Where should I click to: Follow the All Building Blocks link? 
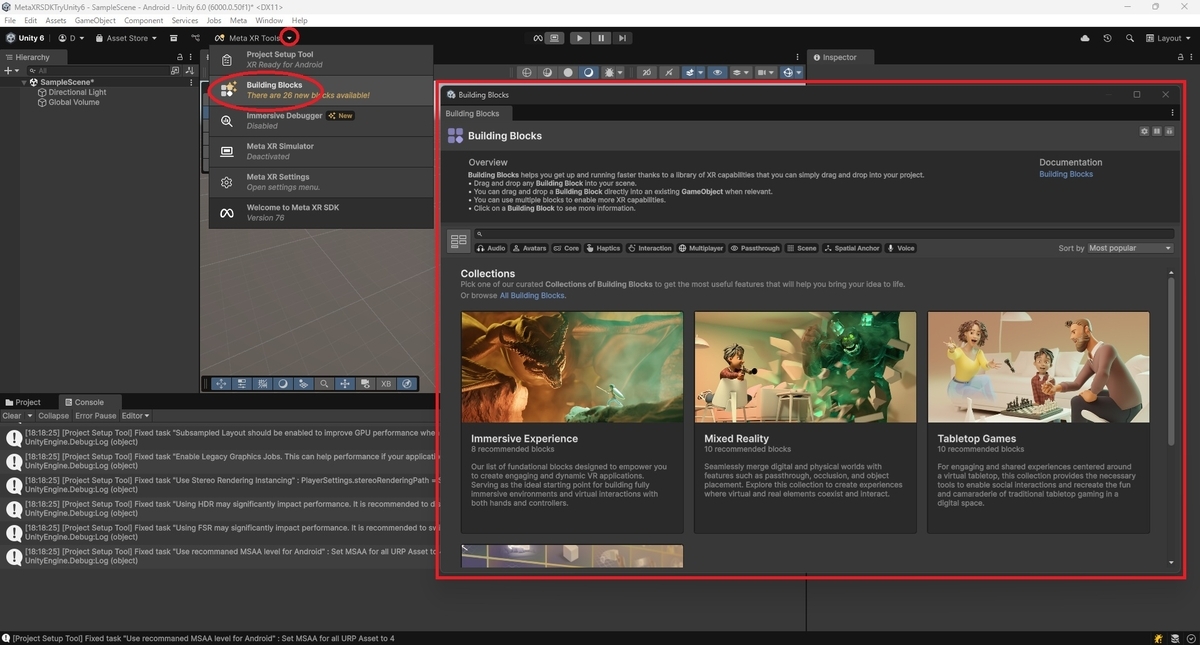coord(532,296)
